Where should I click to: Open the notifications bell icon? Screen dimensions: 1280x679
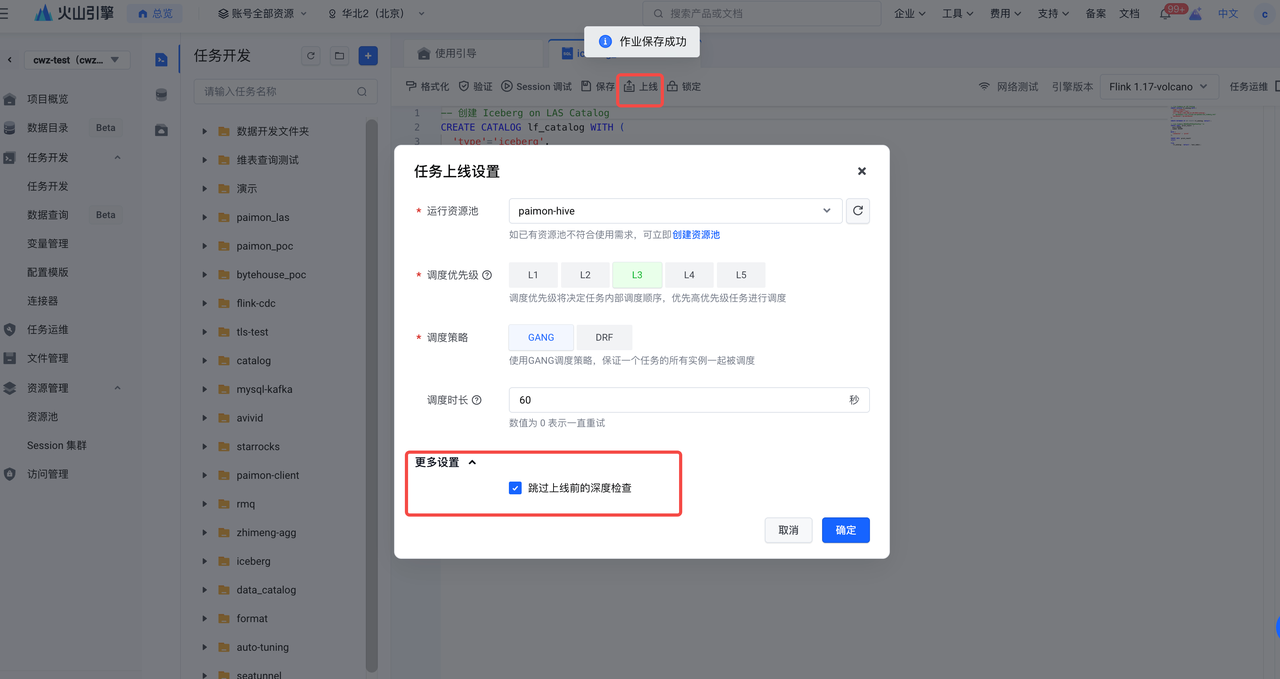[1165, 14]
